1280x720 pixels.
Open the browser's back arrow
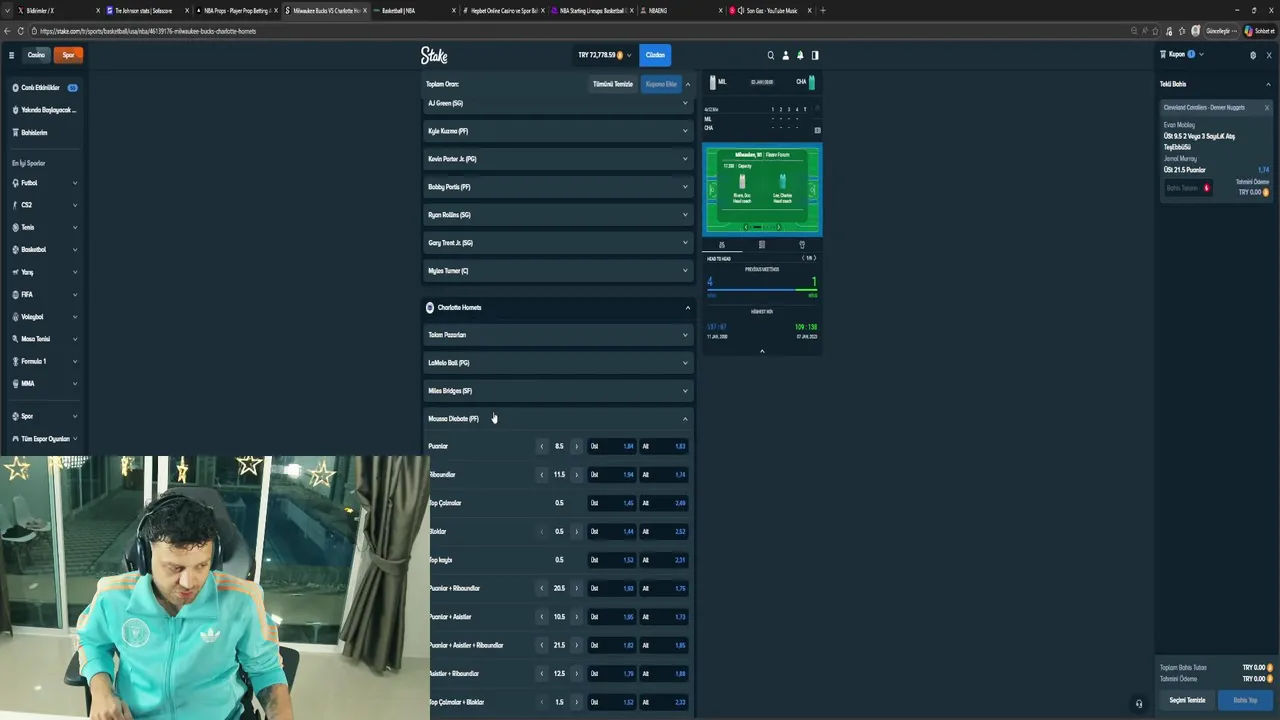[7, 31]
